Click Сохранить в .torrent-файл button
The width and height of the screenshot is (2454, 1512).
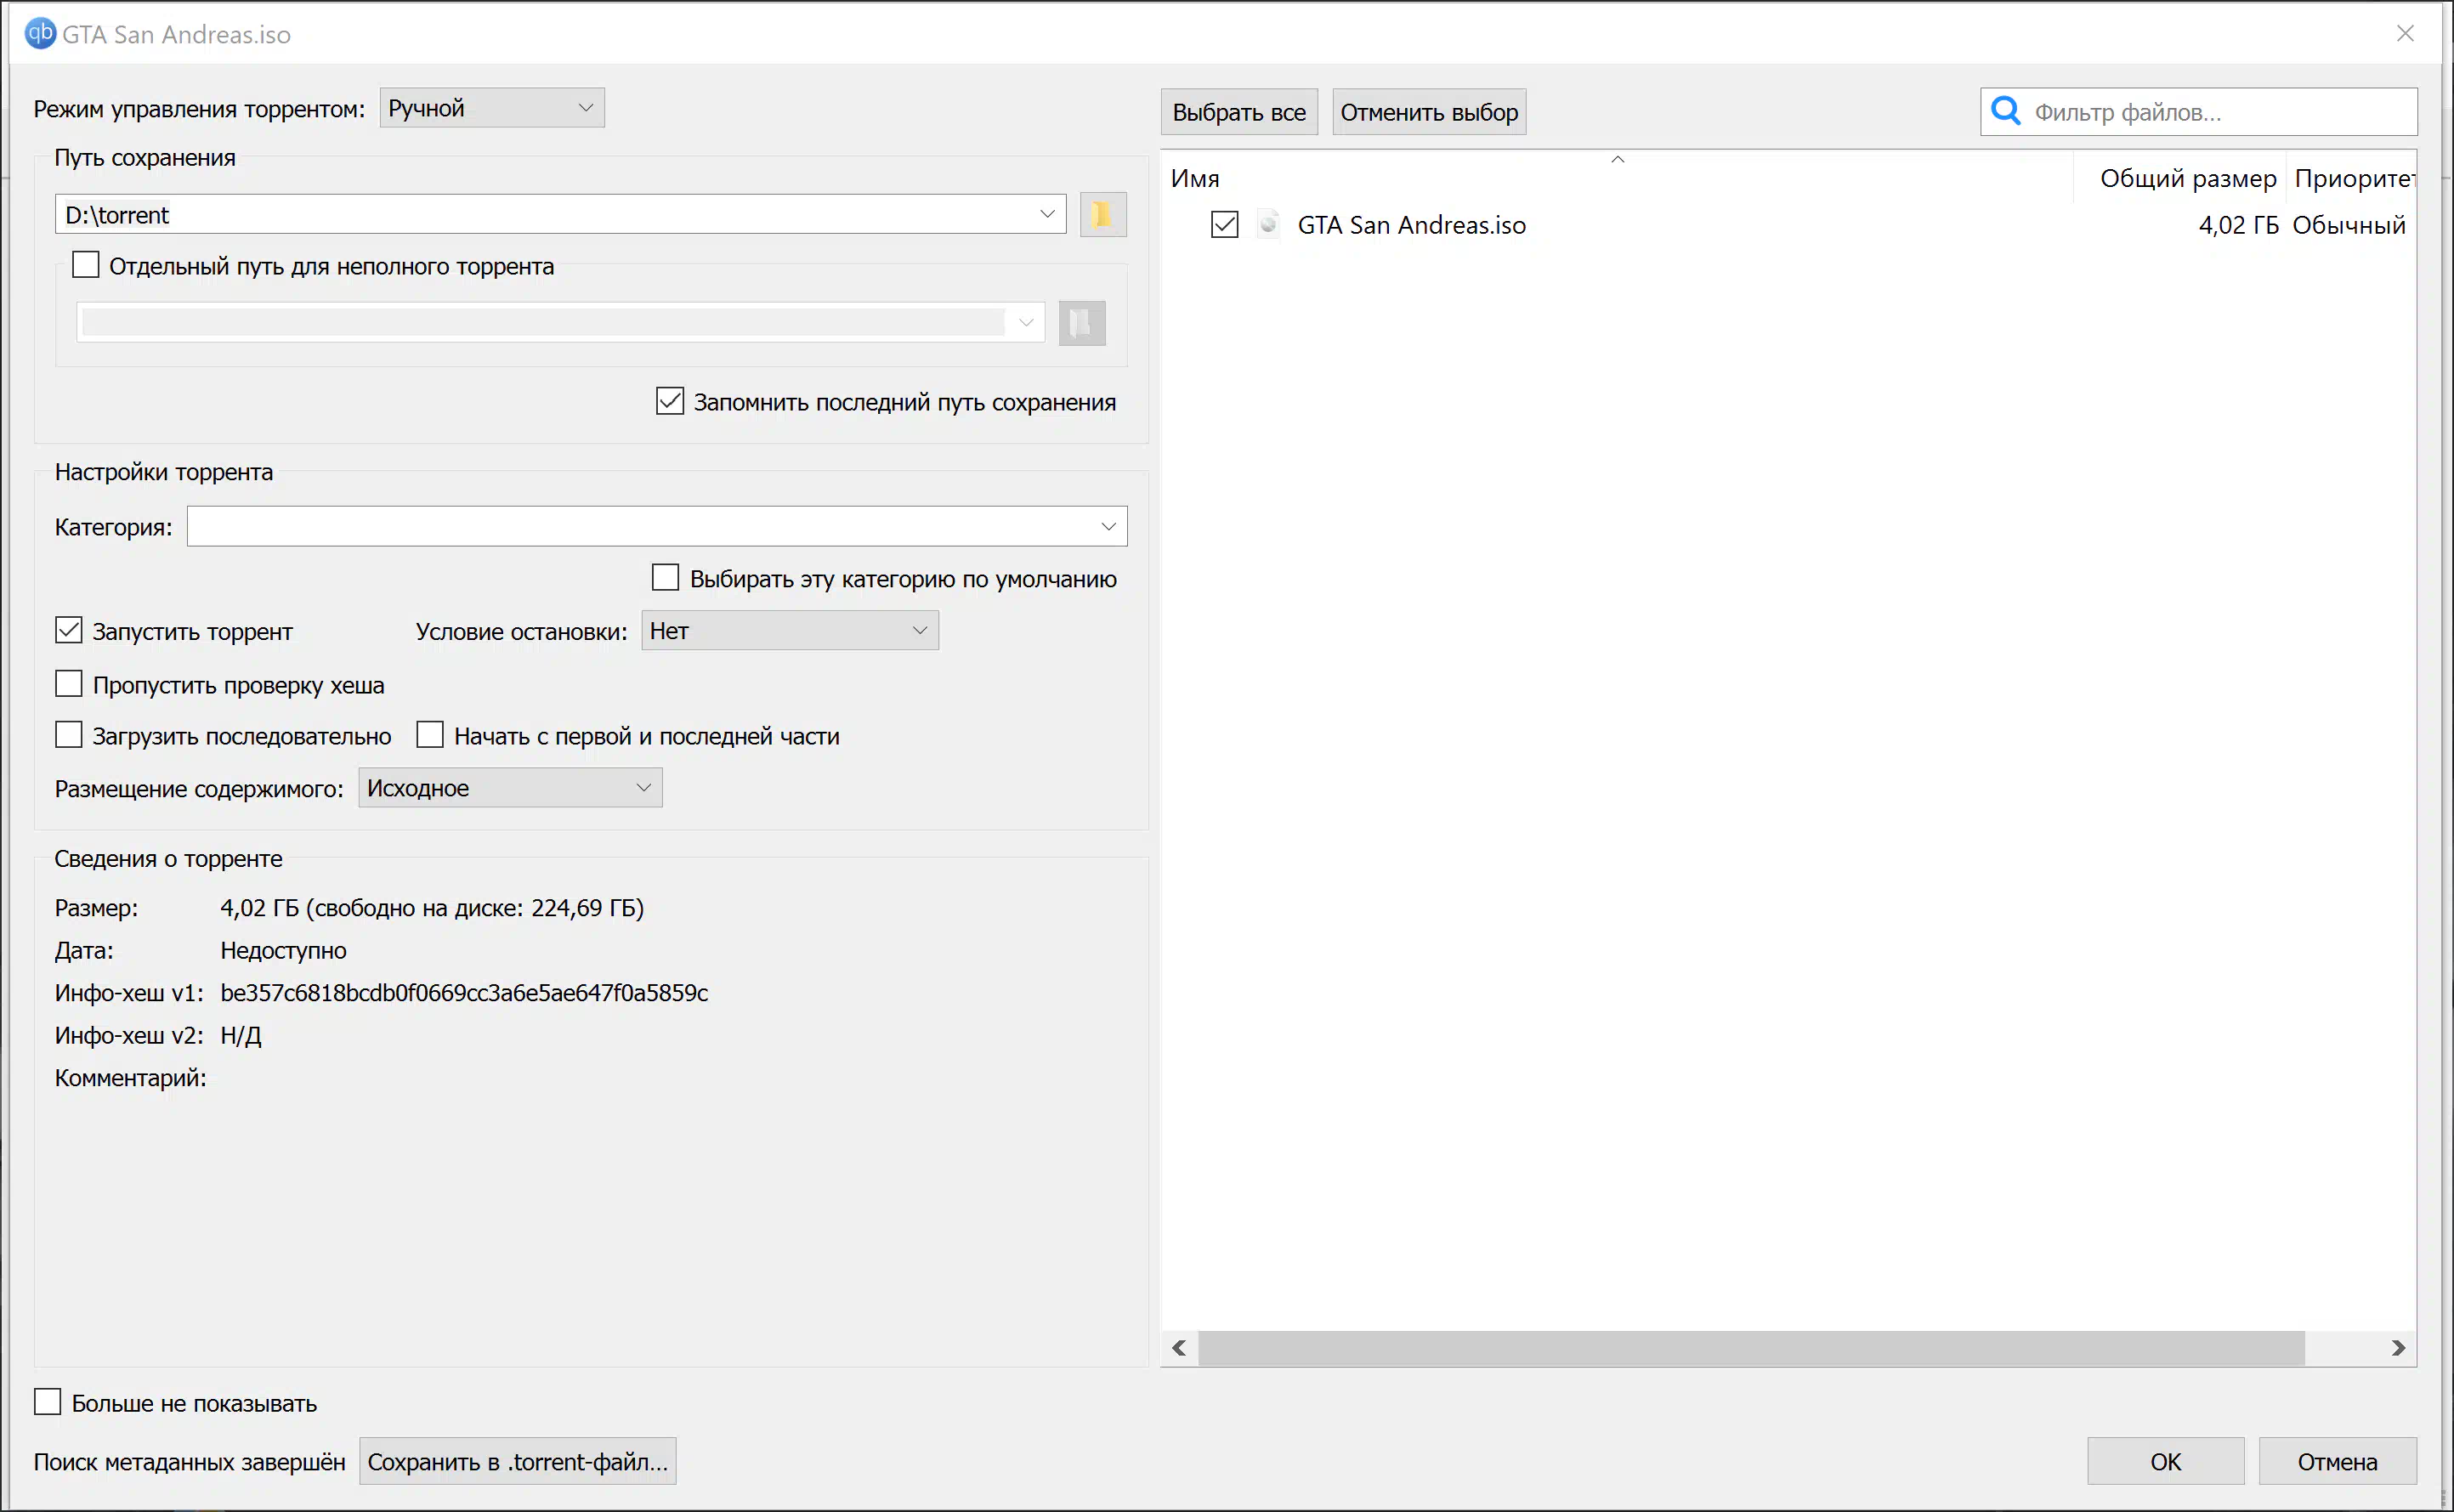[x=518, y=1462]
